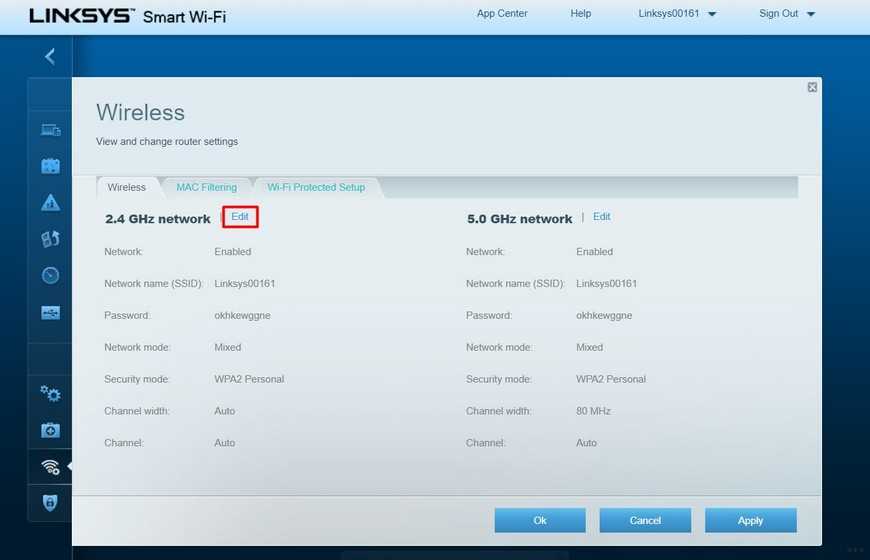Switch to the MAC Filtering tab
The width and height of the screenshot is (870, 560).
pyautogui.click(x=206, y=187)
